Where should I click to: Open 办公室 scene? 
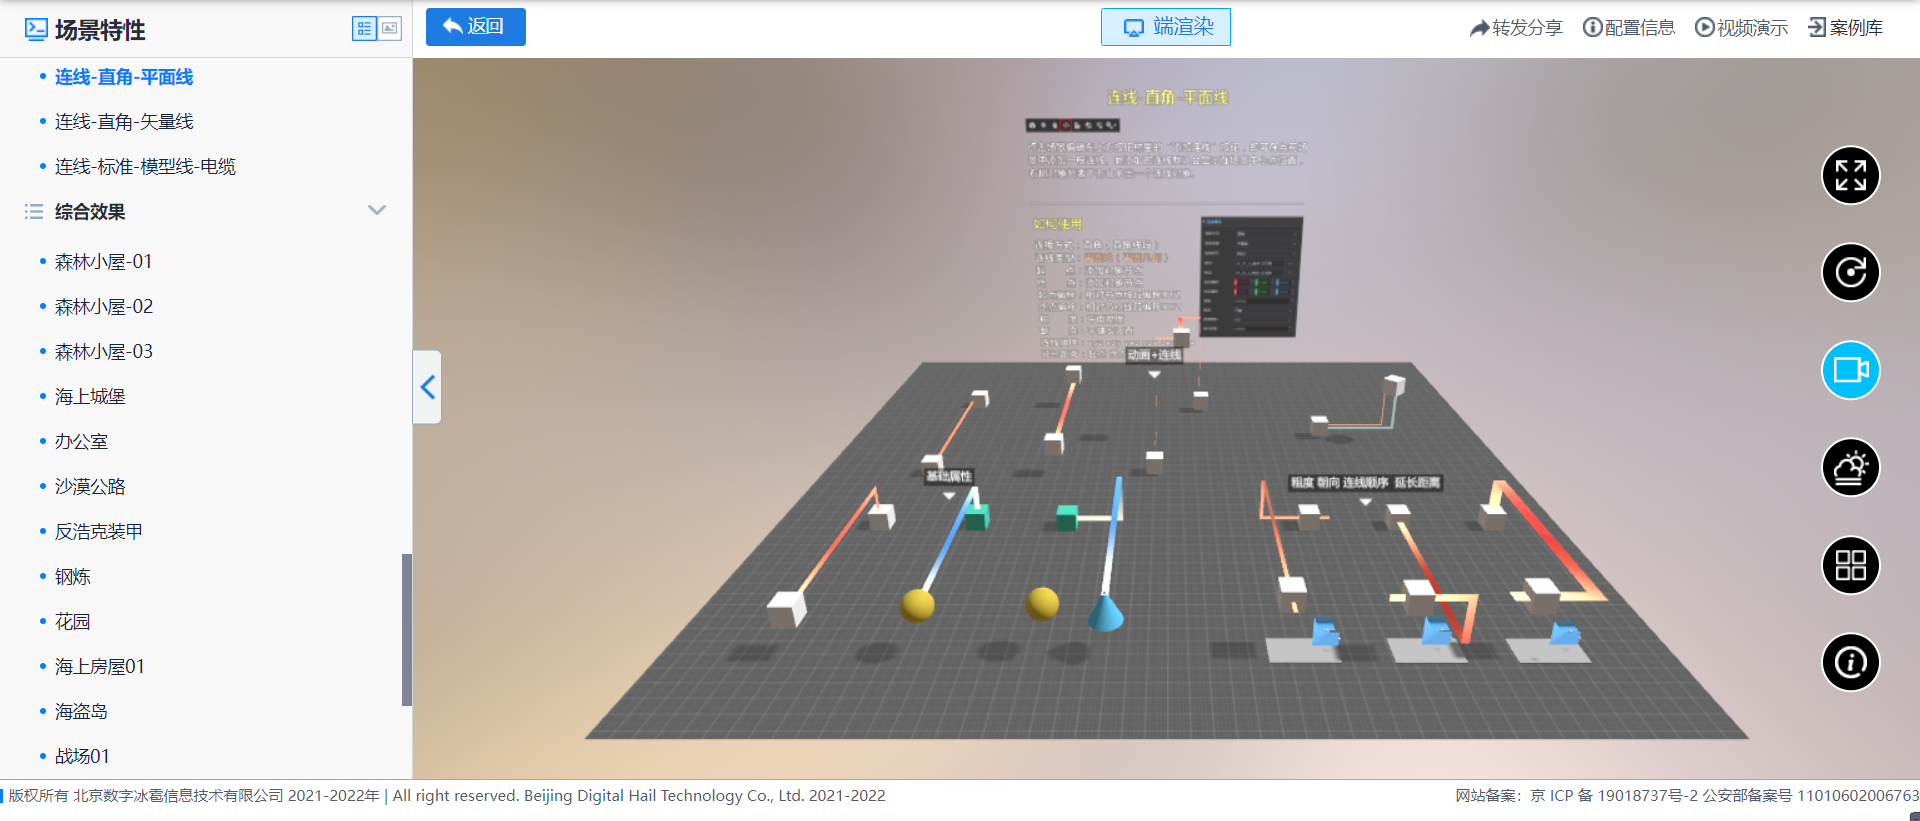coord(81,442)
